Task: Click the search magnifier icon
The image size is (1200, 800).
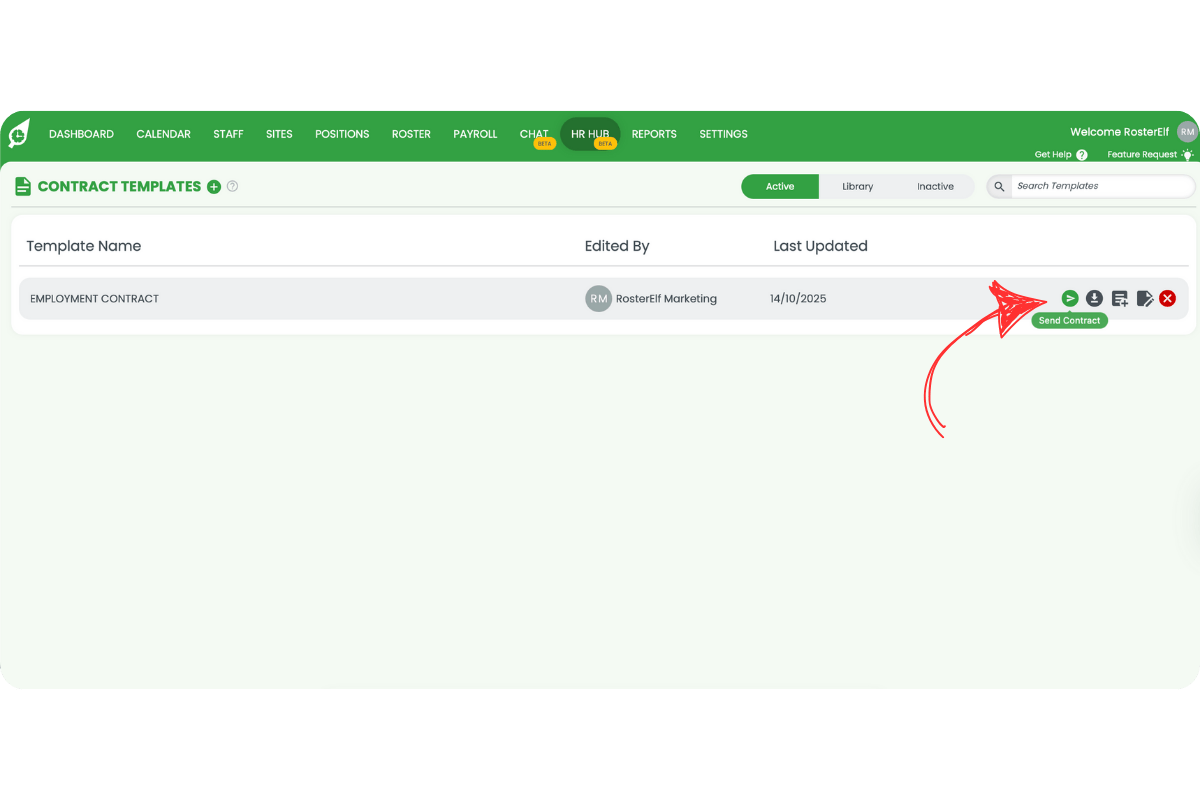Action: (x=998, y=186)
